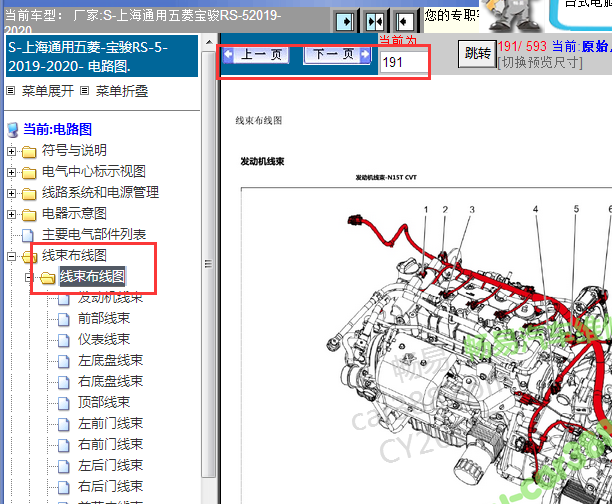Click the middle panel layout icon in header
Image resolution: width=612 pixels, height=504 pixels.
[x=374, y=21]
